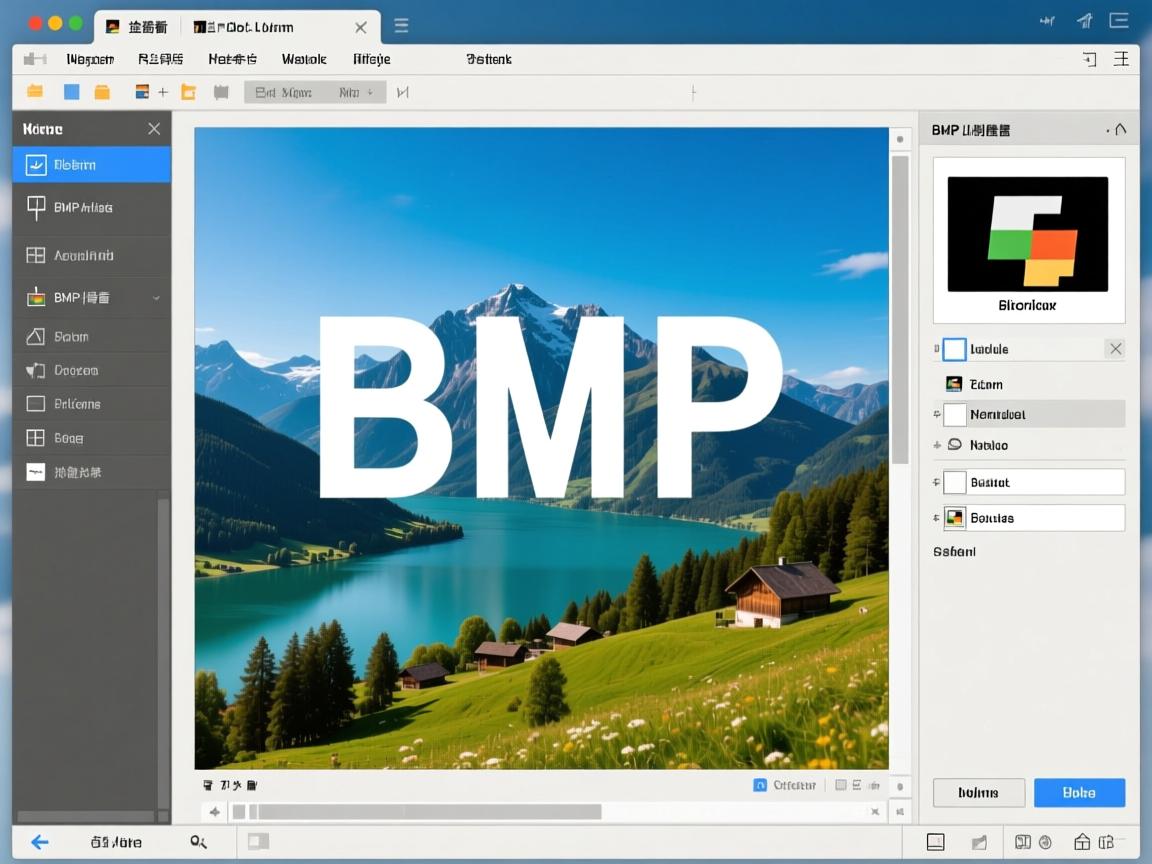
Task: Open the Westole menu in menu bar
Action: tap(303, 59)
